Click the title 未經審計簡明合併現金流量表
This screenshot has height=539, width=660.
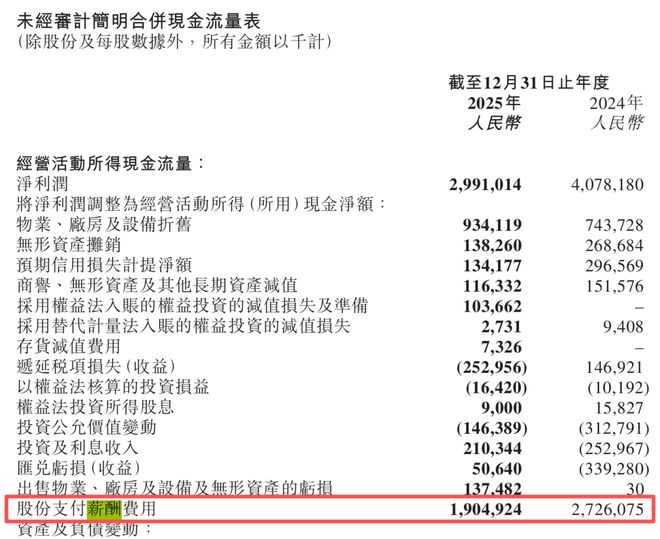click(x=139, y=21)
